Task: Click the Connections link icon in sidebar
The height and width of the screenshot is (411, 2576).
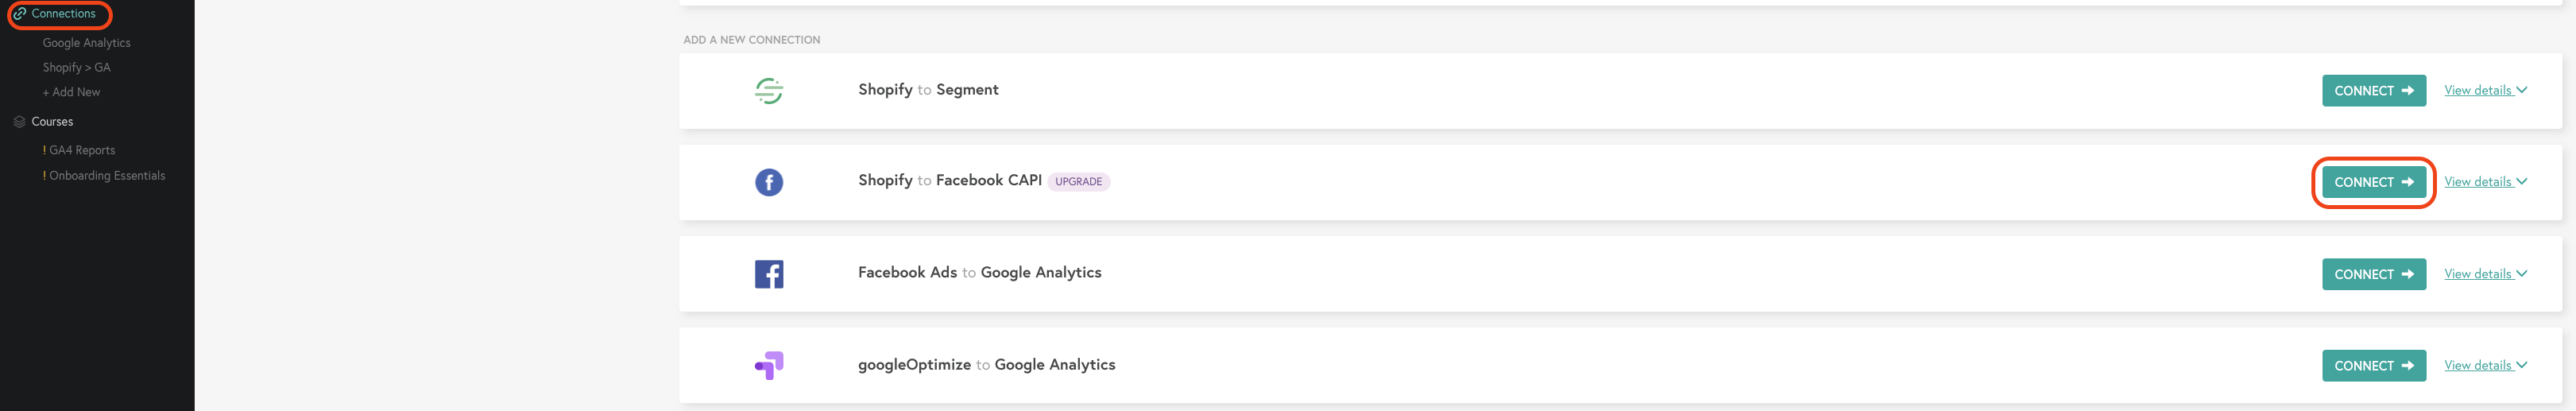Action: point(19,14)
